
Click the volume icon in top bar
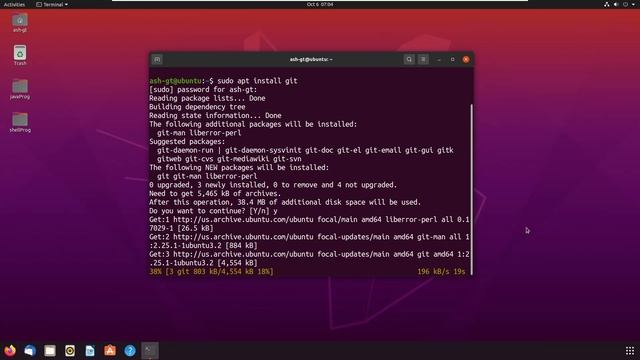click(616, 4)
